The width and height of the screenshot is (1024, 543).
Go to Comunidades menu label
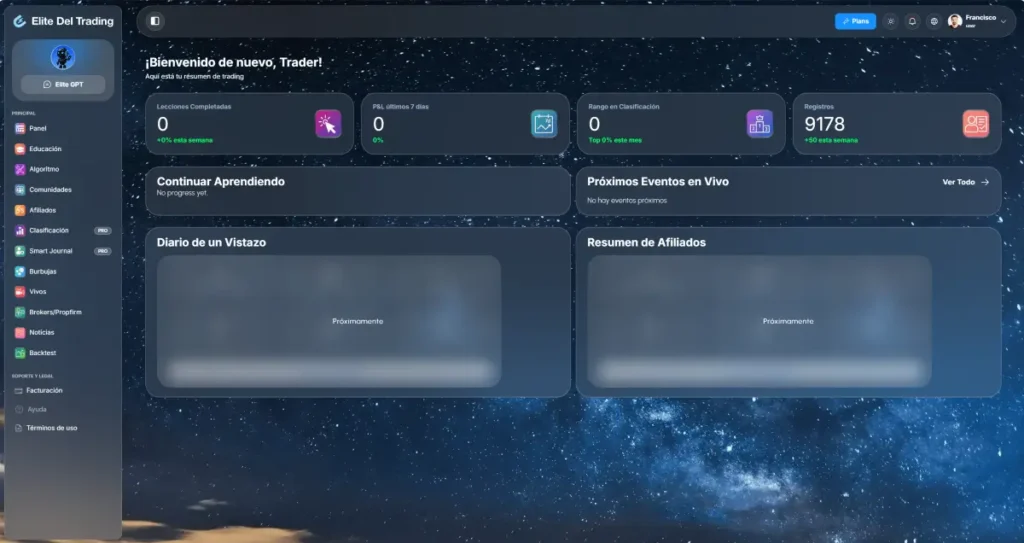pyautogui.click(x=50, y=189)
